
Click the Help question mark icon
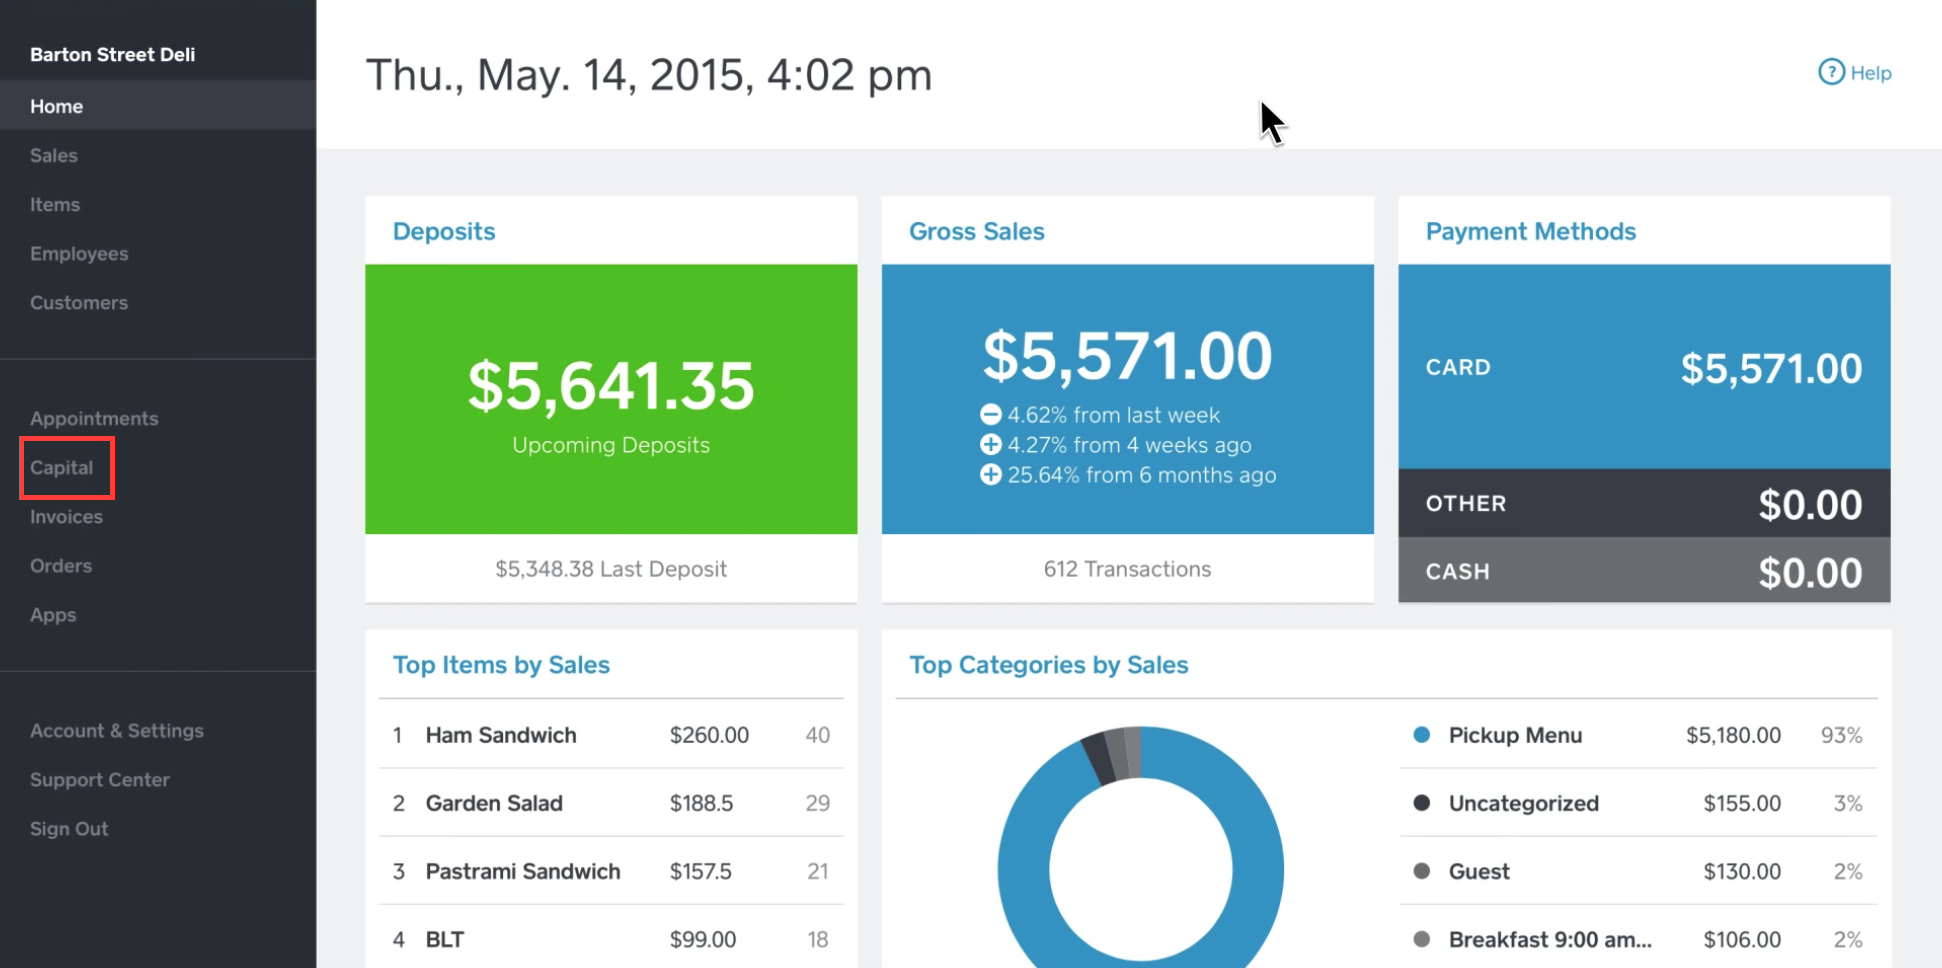click(1831, 72)
